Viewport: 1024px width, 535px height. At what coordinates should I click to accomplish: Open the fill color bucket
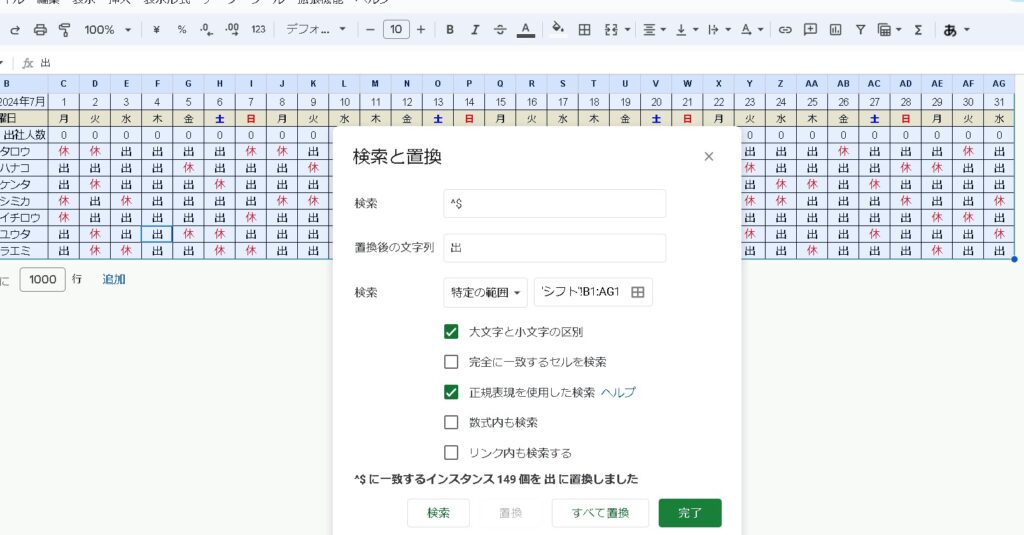558,29
